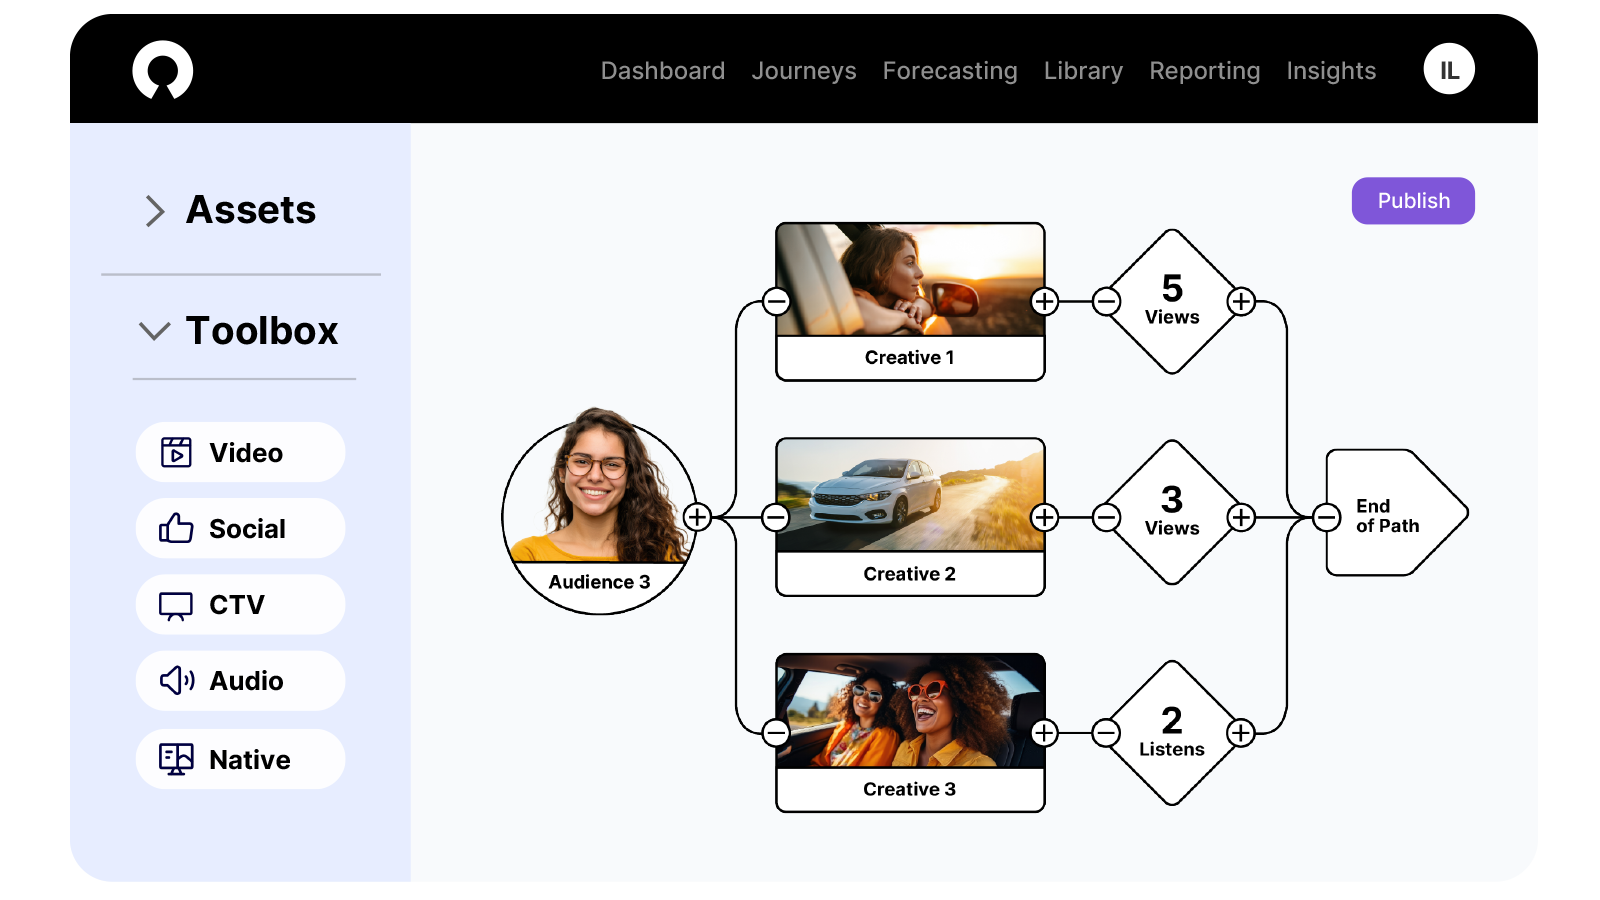This screenshot has width=1600, height=900.
Task: Go to the Forecasting page
Action: (949, 71)
